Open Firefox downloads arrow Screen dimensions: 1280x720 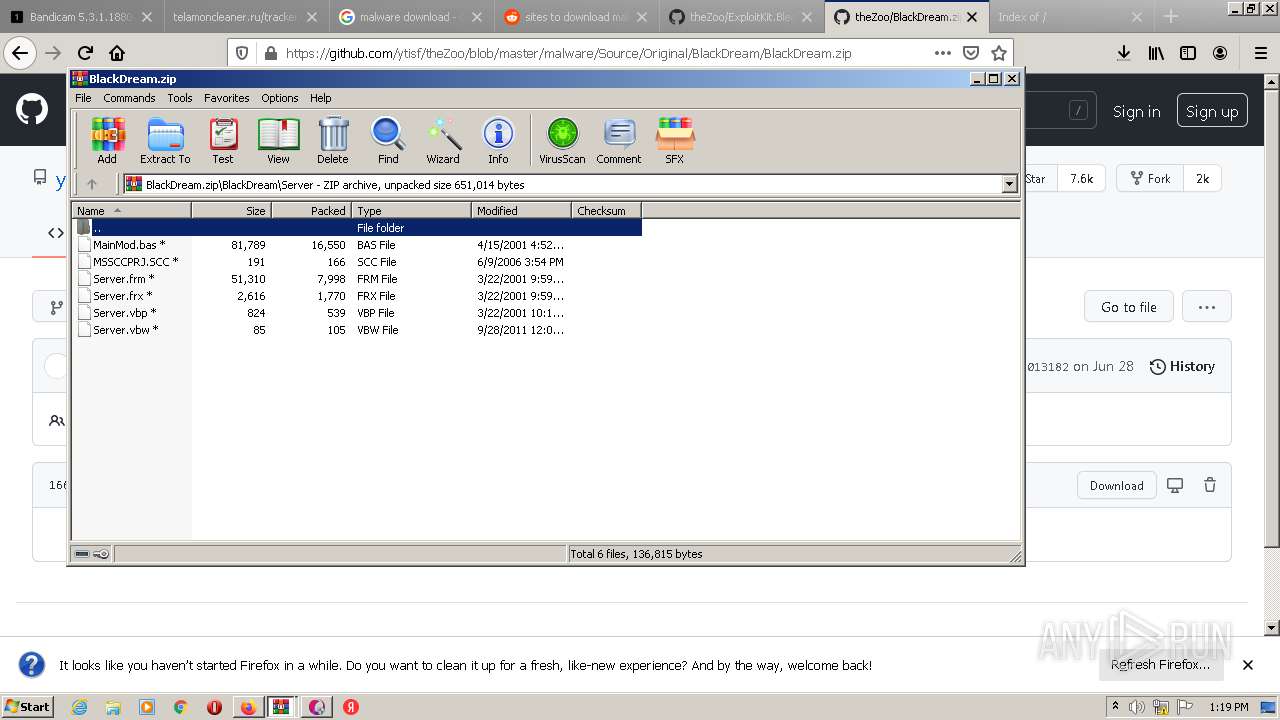1124,53
